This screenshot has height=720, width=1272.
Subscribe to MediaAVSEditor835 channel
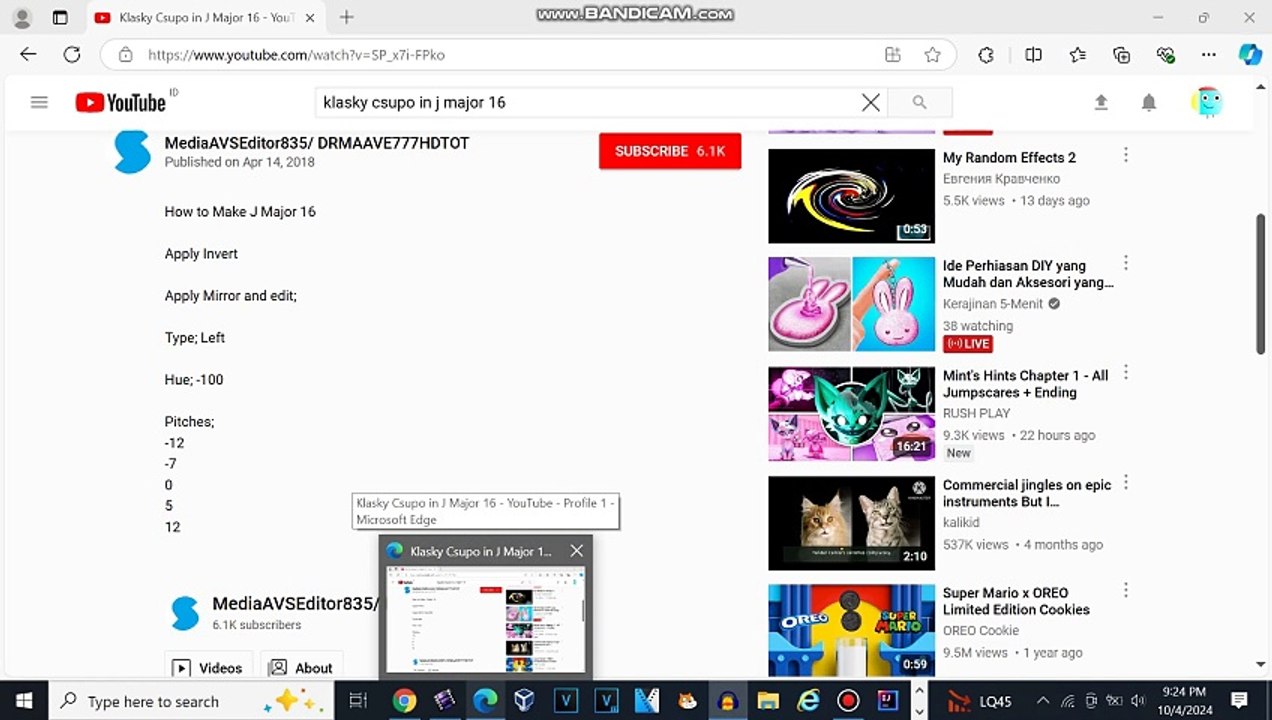click(x=670, y=151)
